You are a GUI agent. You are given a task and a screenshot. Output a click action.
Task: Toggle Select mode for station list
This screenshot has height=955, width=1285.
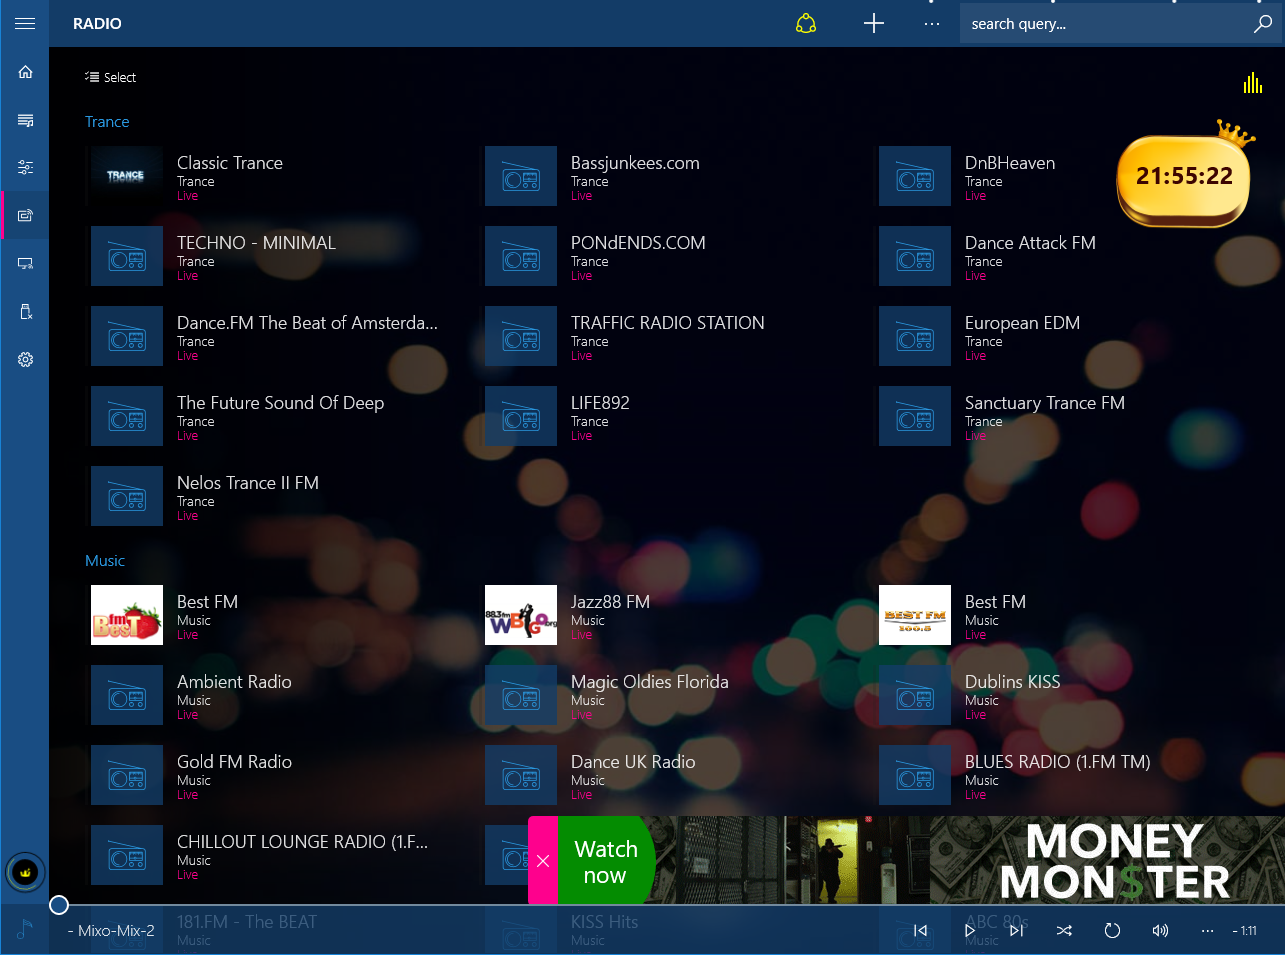[x=111, y=77]
